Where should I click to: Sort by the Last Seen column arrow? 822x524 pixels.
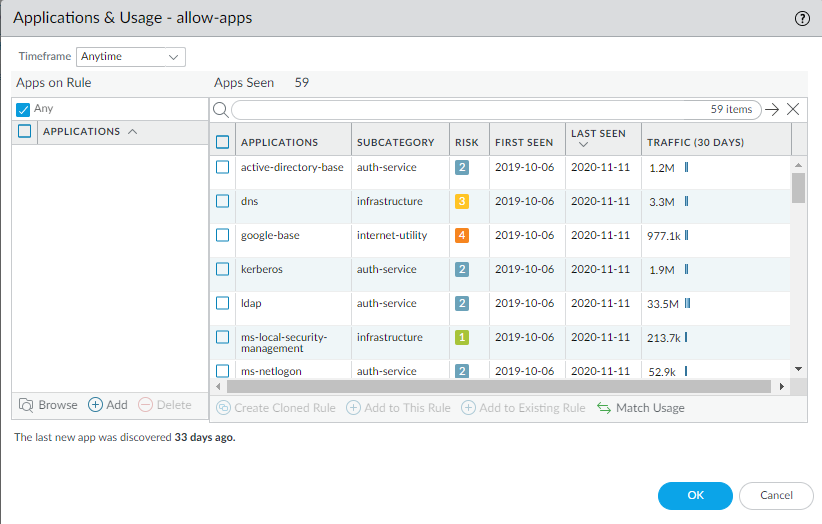click(x=583, y=145)
